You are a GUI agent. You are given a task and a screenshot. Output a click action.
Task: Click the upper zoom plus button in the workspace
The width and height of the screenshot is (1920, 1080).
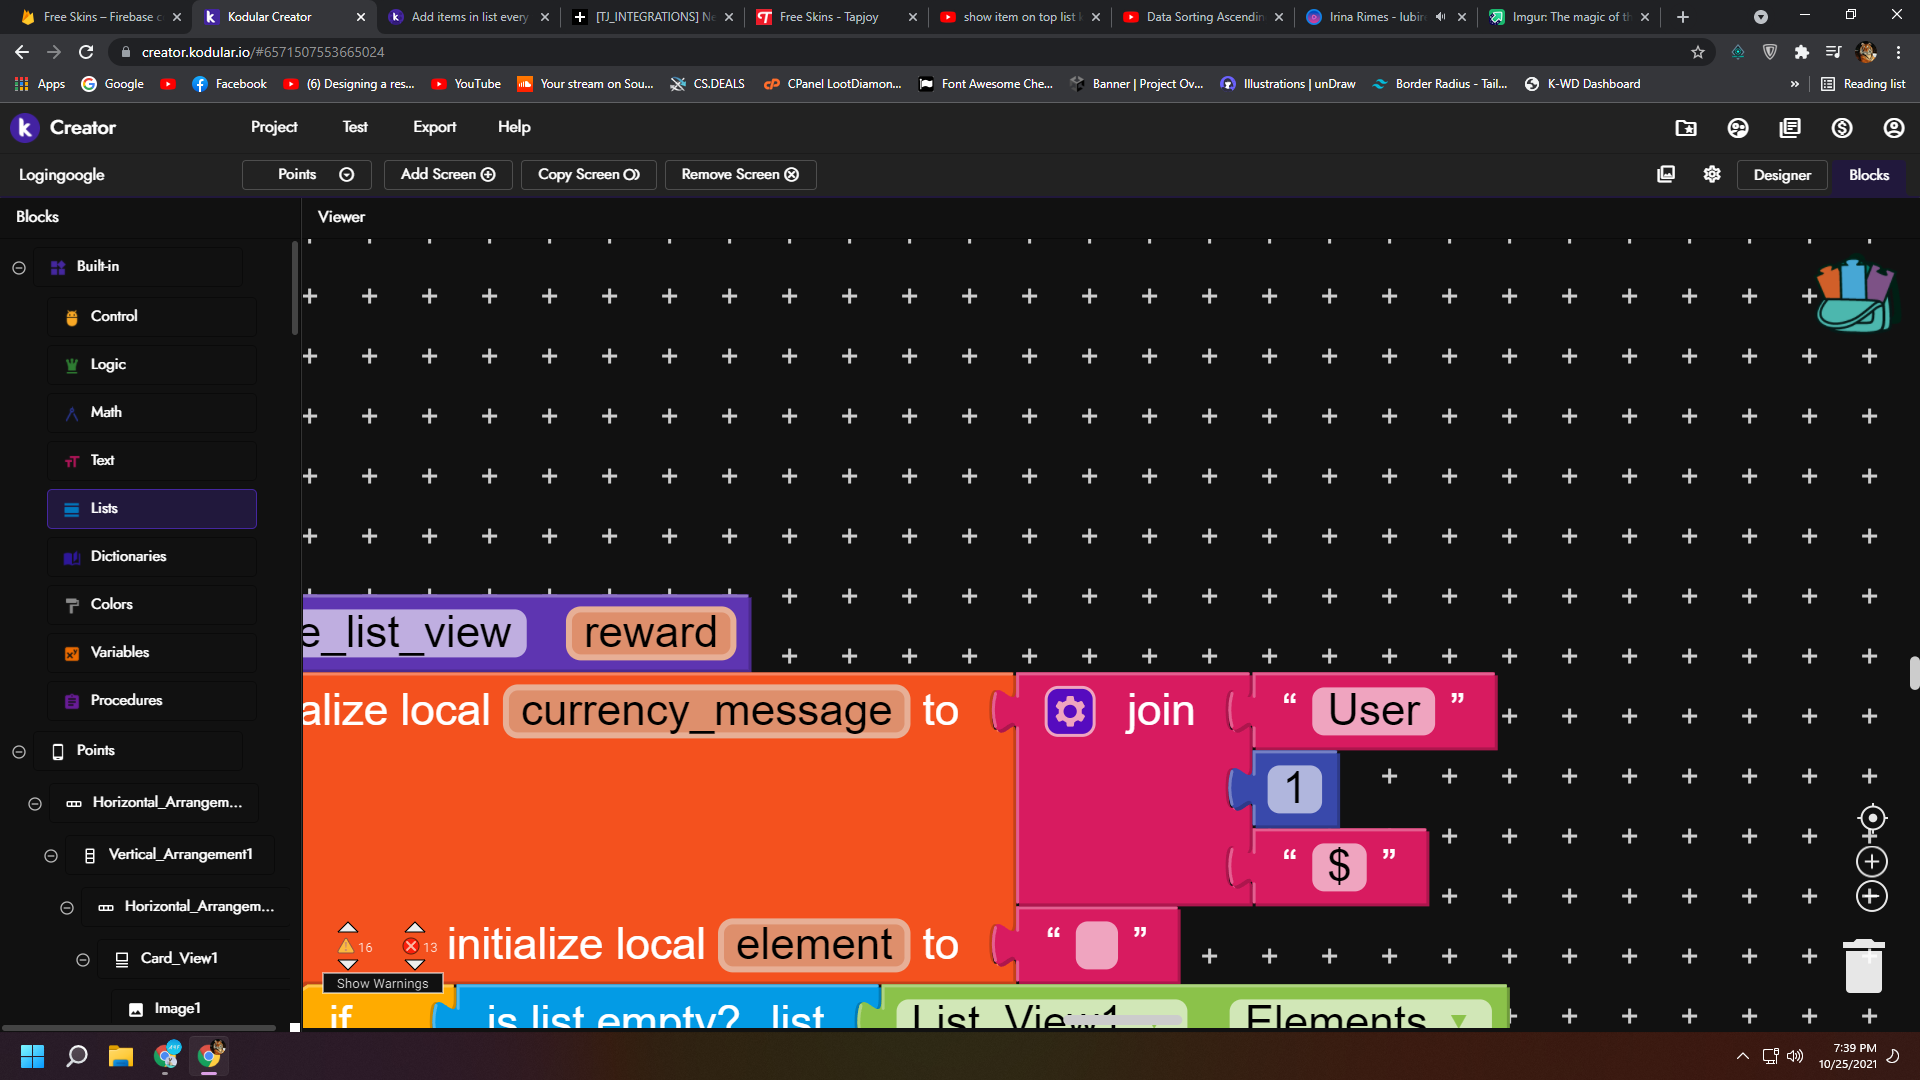[1872, 861]
